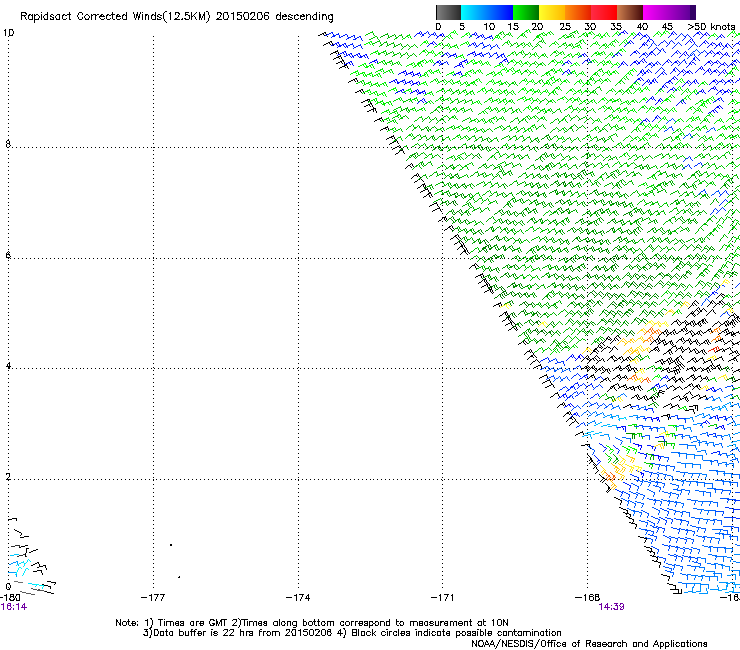
Task: Click the 'NOAA/NESDIS/Office of Research and Applications' credit
Action: click(589, 644)
